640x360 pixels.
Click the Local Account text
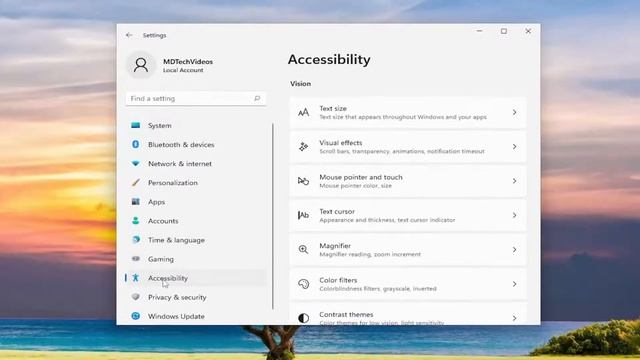click(x=183, y=70)
